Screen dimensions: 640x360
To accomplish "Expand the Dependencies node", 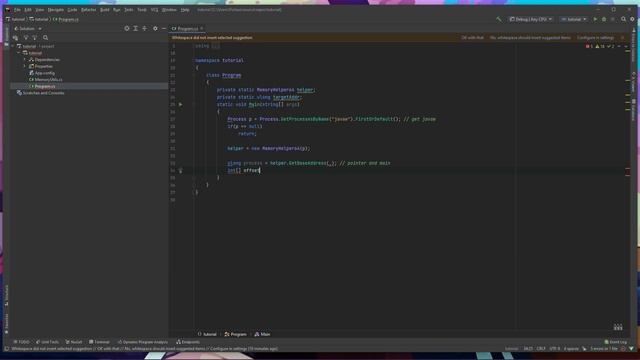I will point(24,60).
